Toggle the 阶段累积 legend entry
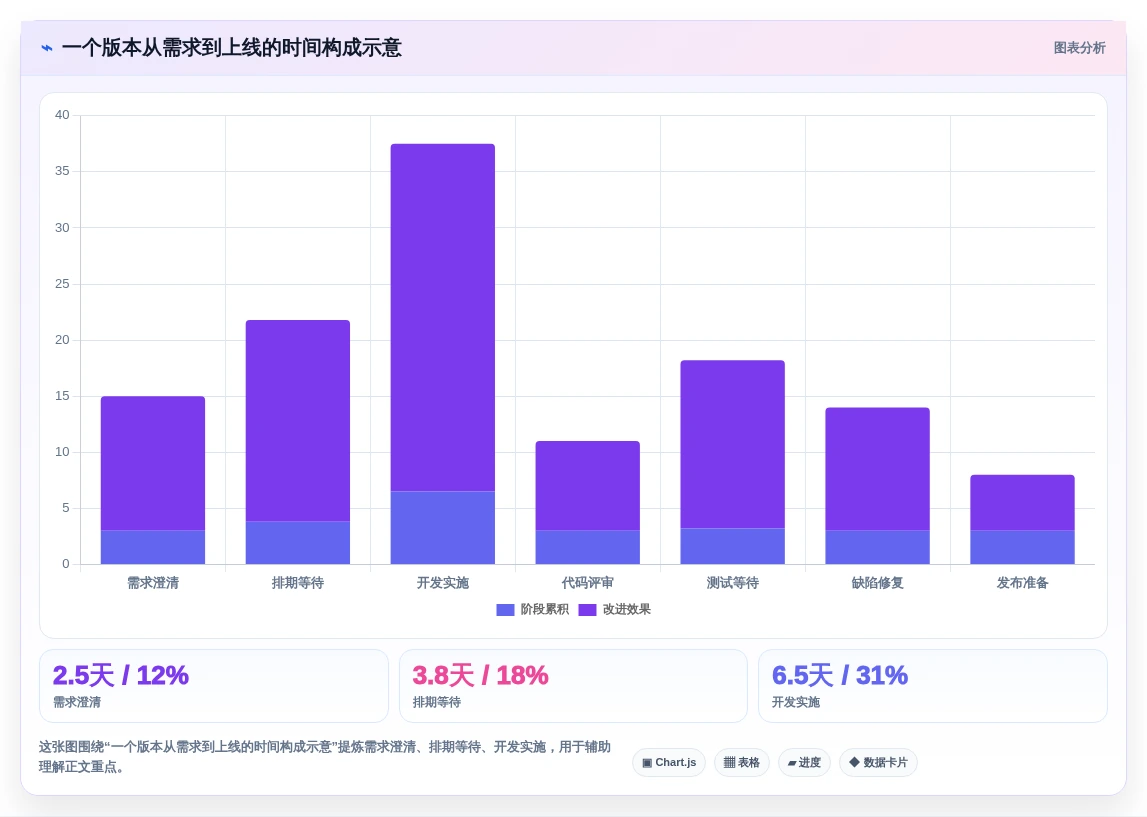Screen dimensions: 1147x817 coord(533,609)
